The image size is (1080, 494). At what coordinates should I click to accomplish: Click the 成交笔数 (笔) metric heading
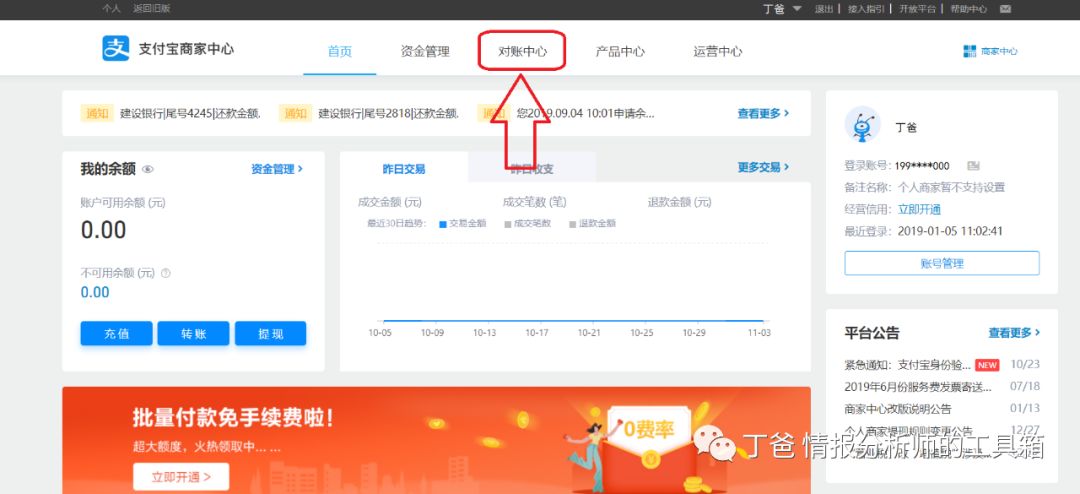[534, 203]
